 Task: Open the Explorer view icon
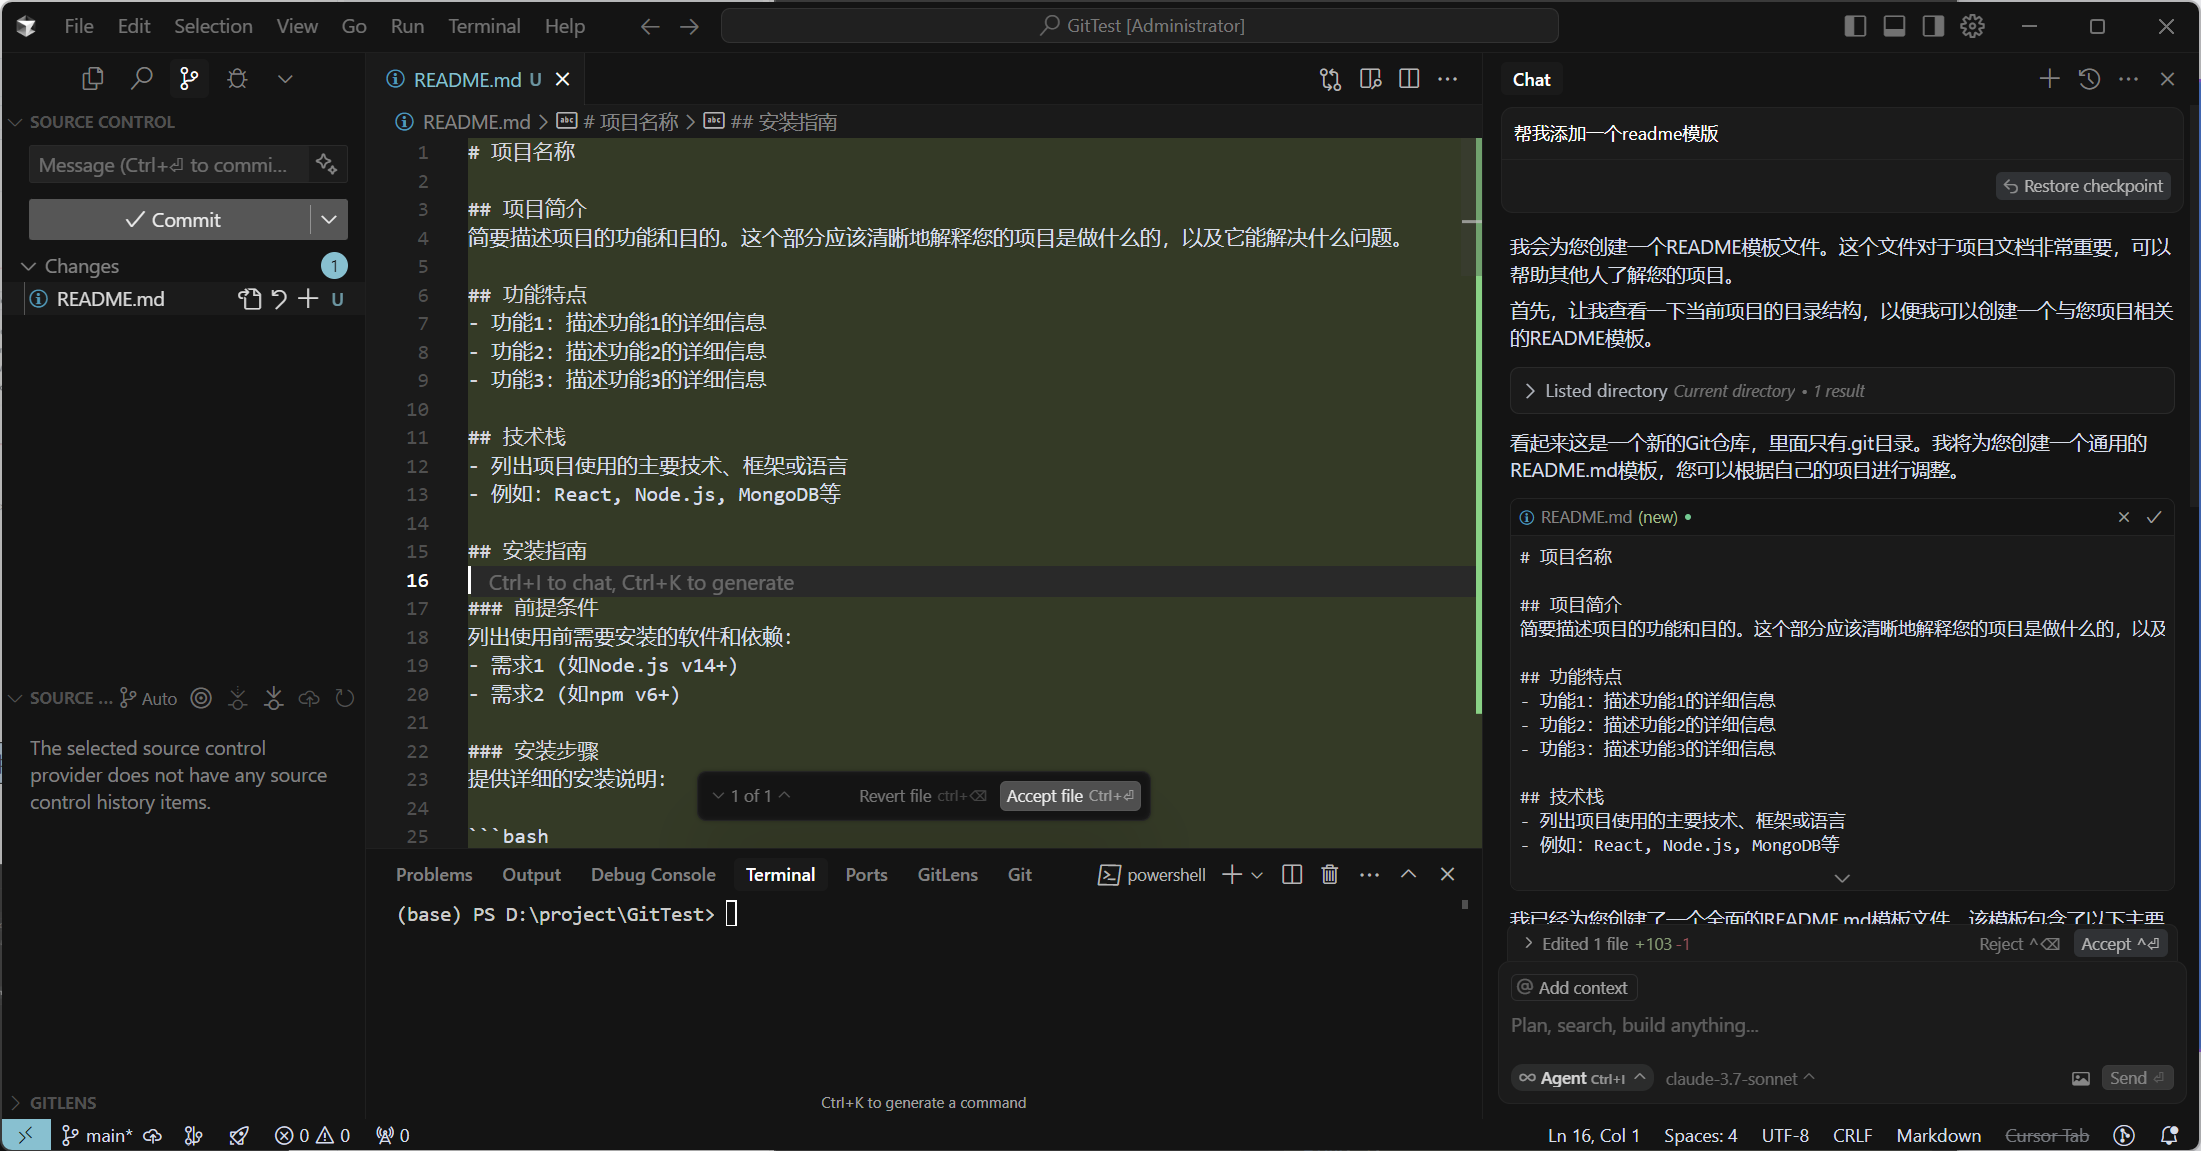pyautogui.click(x=92, y=79)
